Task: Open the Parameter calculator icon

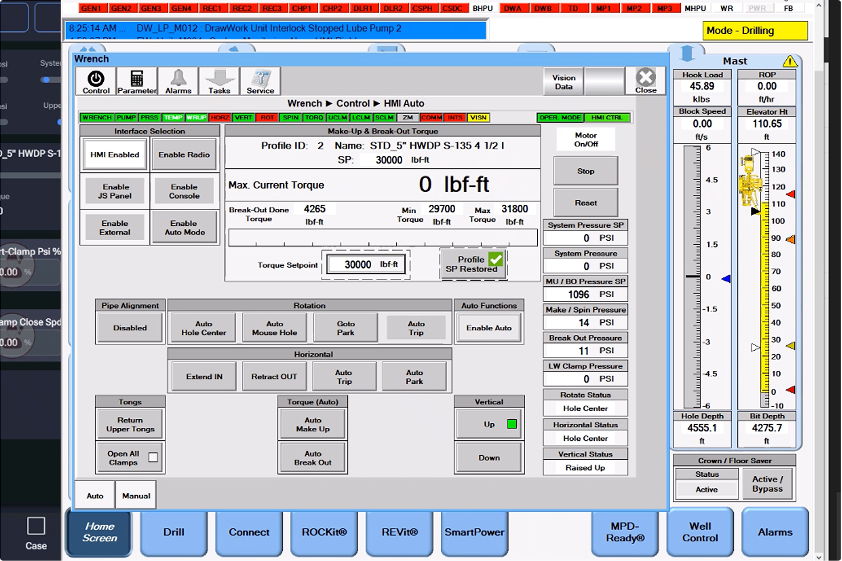Action: point(137,82)
